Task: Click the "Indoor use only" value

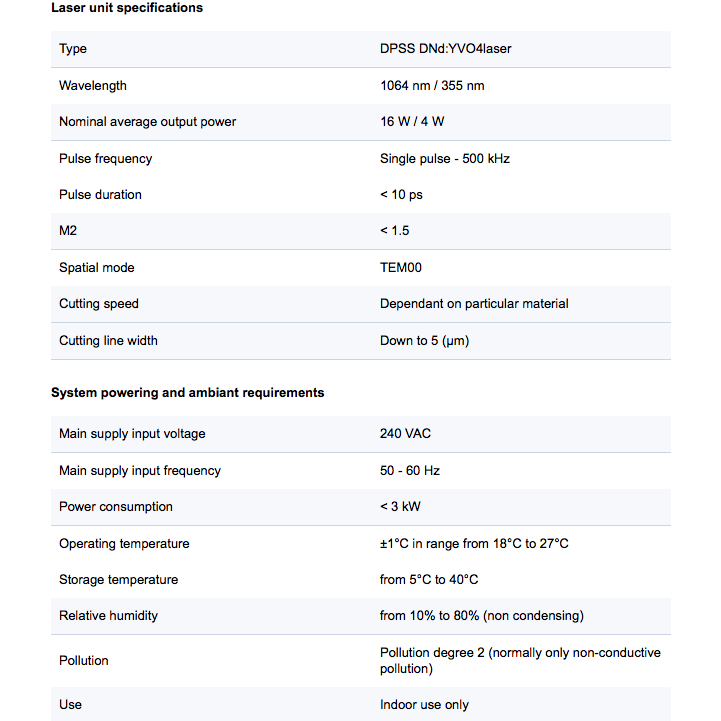Action: [x=424, y=705]
